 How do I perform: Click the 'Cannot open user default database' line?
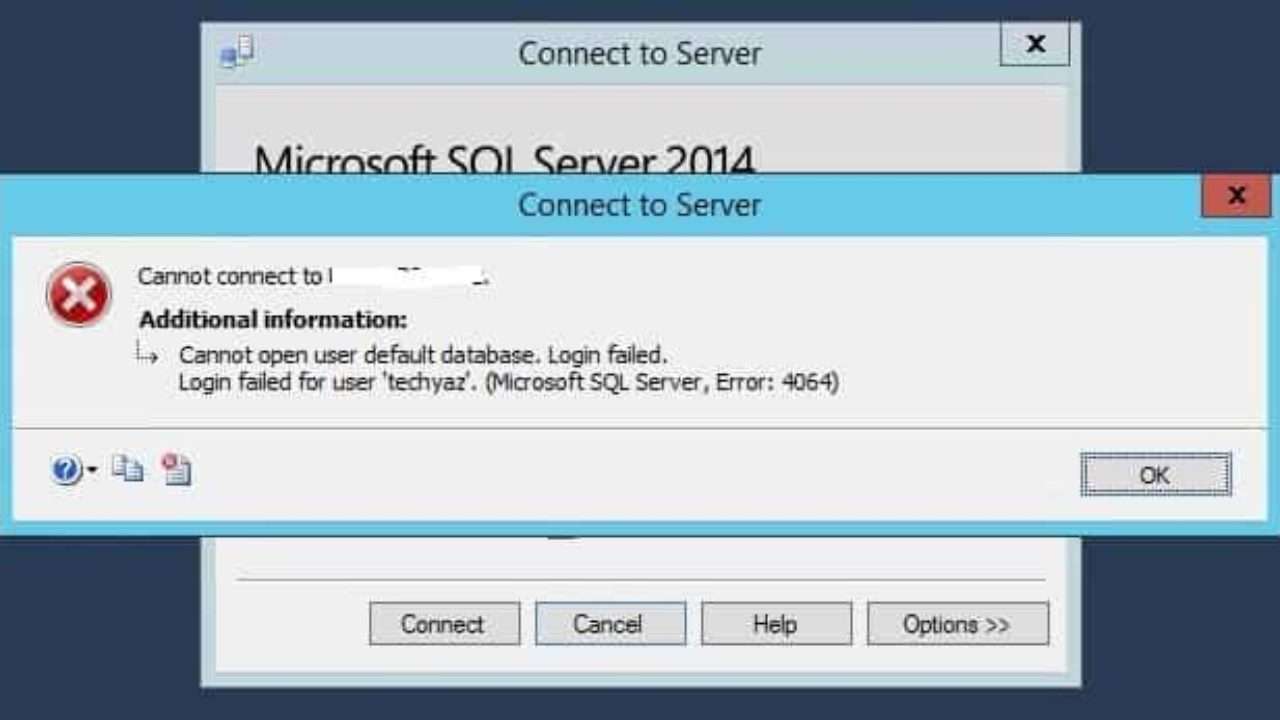[x=423, y=355]
